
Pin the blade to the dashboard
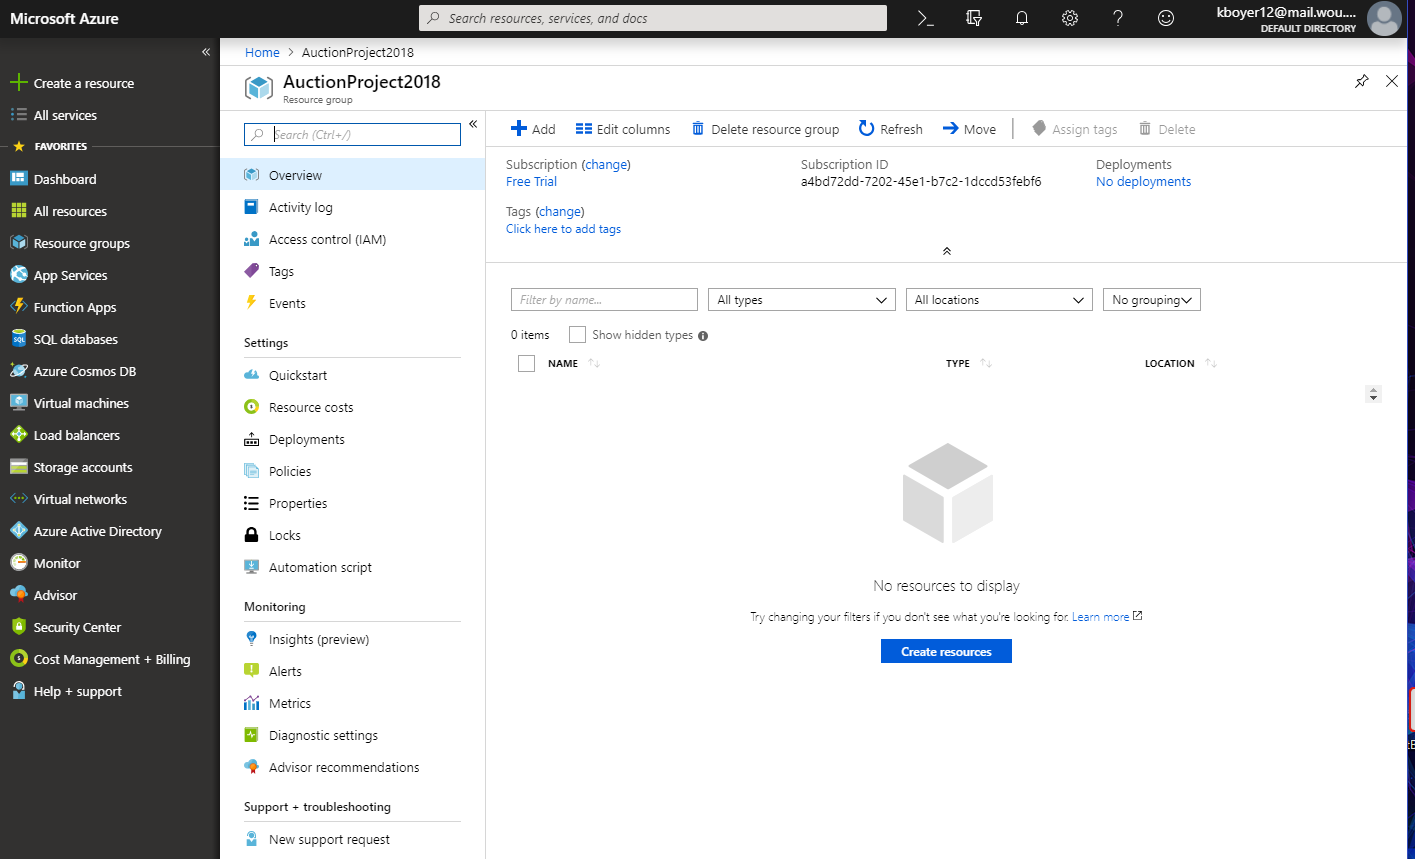(x=1361, y=81)
